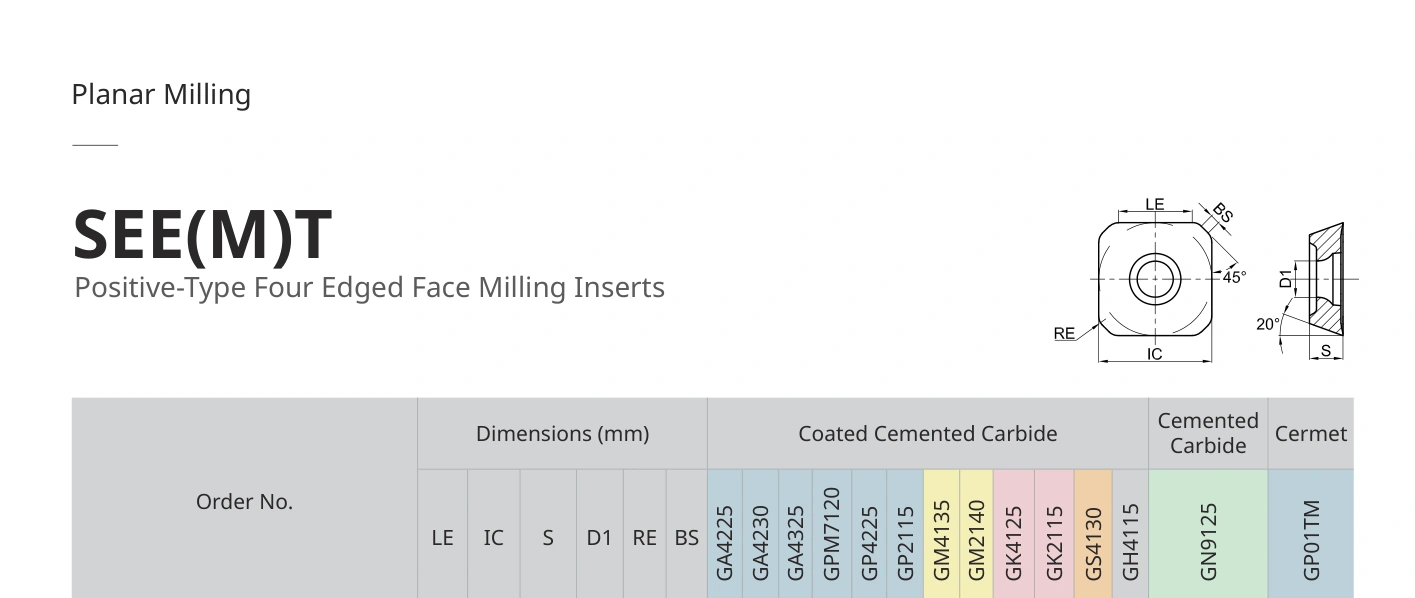Click the Dimensions (mm) header cell
The height and width of the screenshot is (598, 1415).
[x=562, y=434]
